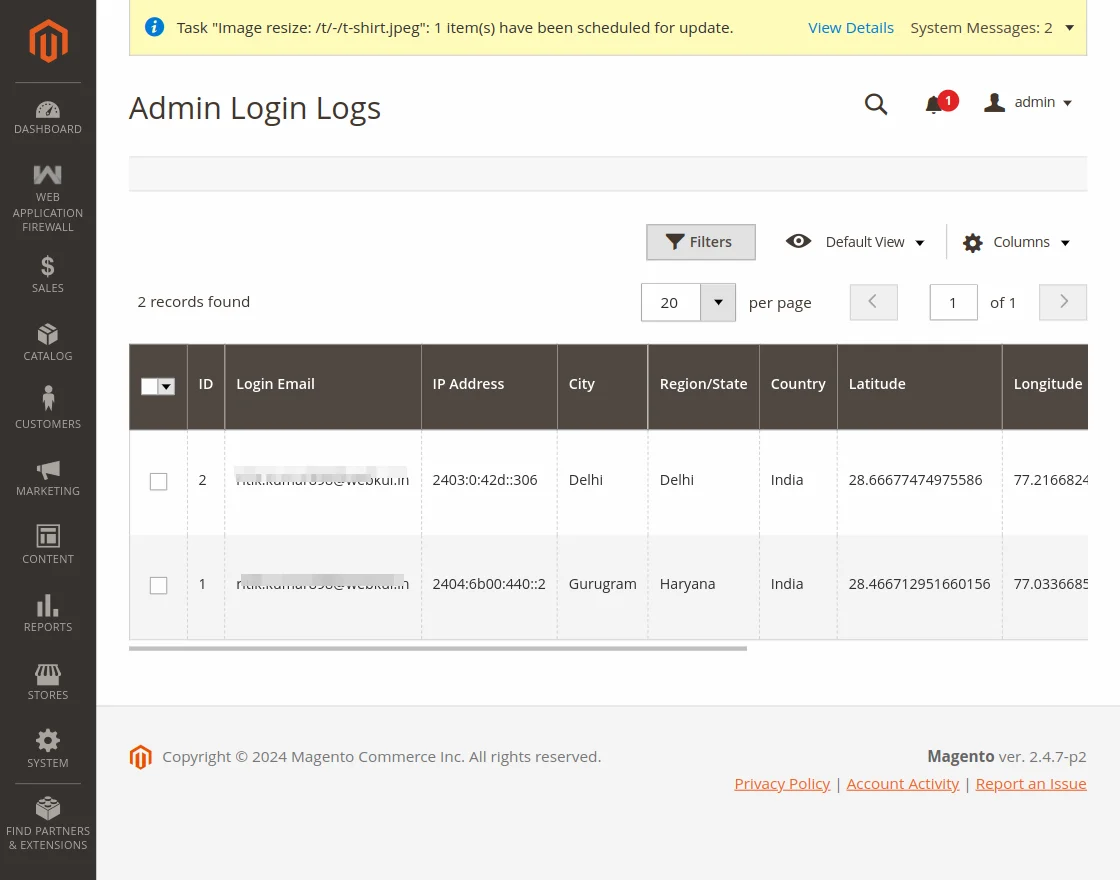The width and height of the screenshot is (1120, 880).
Task: Open the Stores sidebar icon
Action: pyautogui.click(x=47, y=678)
